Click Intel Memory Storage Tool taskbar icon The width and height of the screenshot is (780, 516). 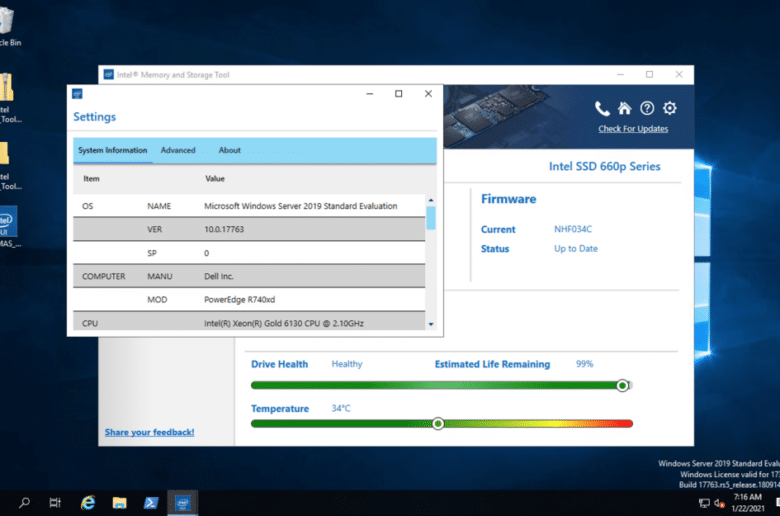[183, 503]
